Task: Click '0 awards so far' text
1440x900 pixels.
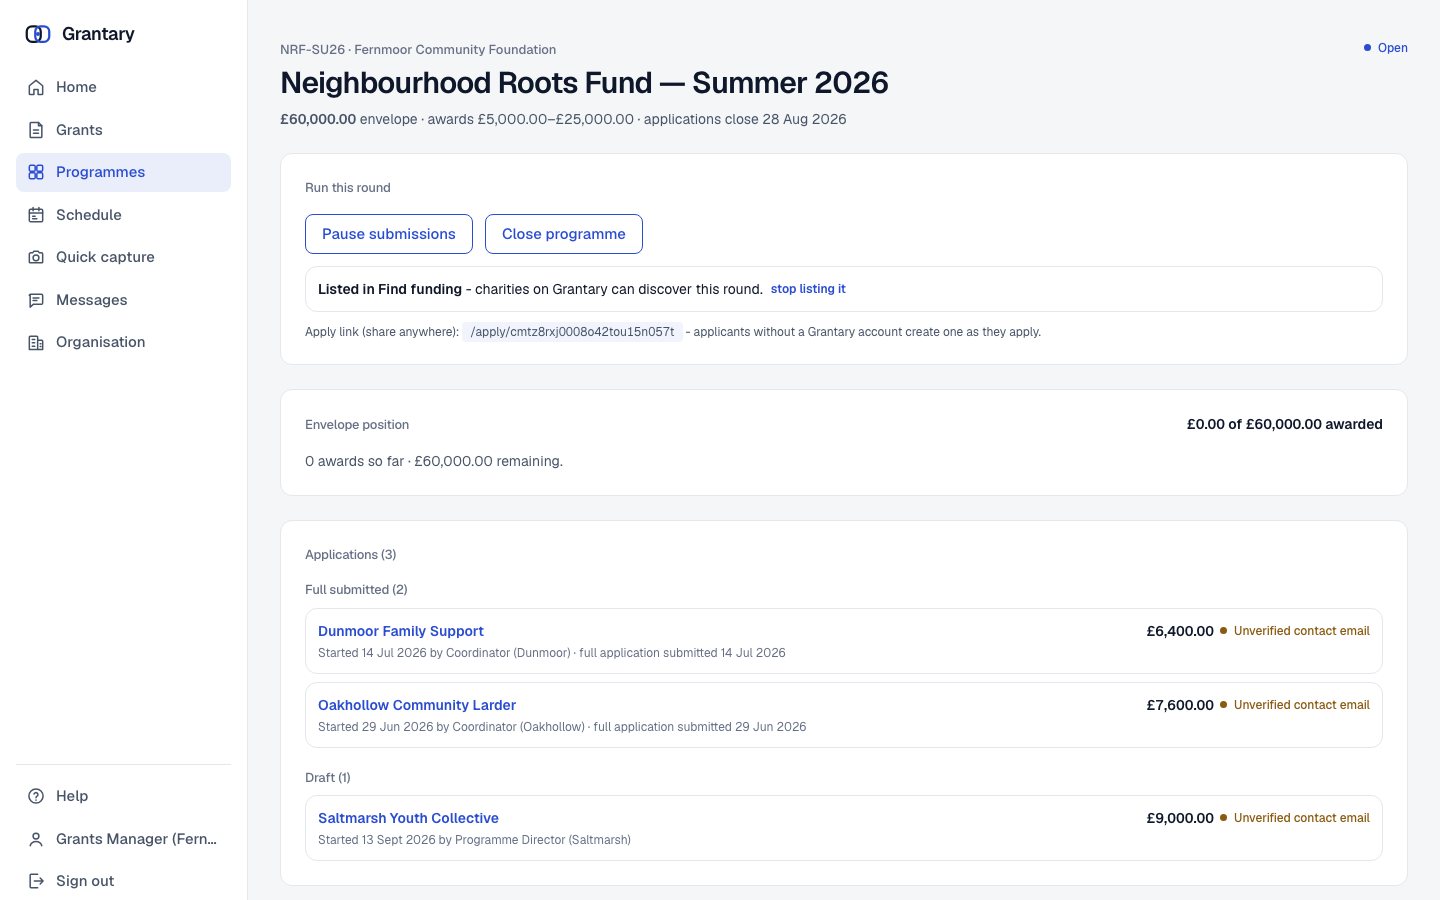Action: coord(354,461)
